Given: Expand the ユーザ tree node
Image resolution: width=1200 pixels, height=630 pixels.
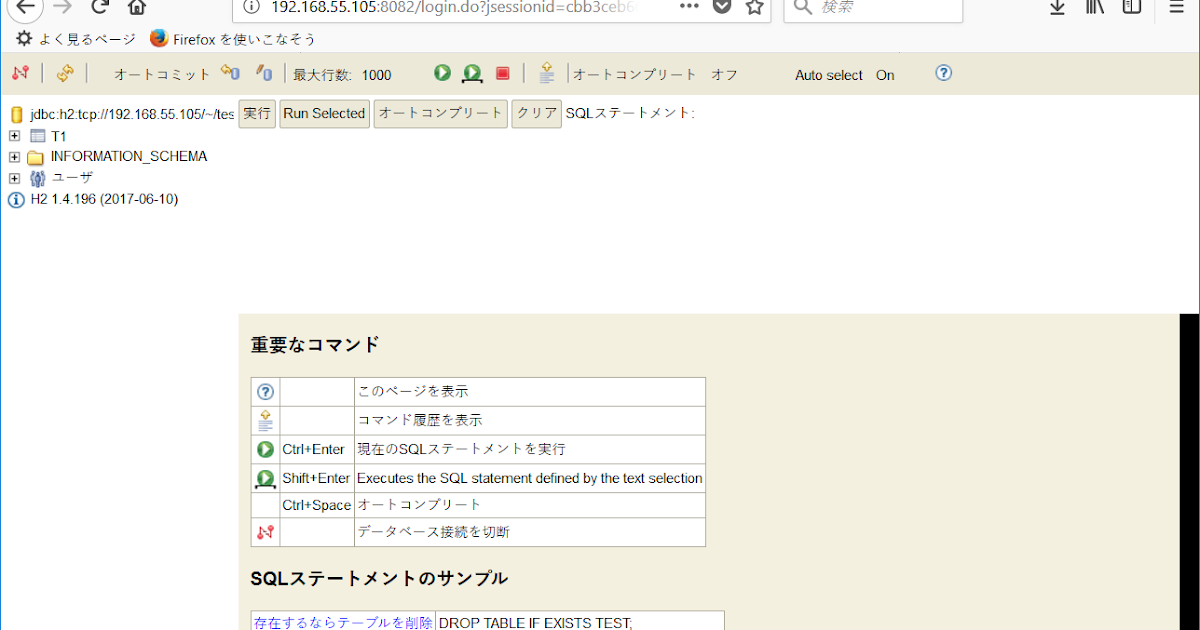Looking at the screenshot, I should click(14, 177).
